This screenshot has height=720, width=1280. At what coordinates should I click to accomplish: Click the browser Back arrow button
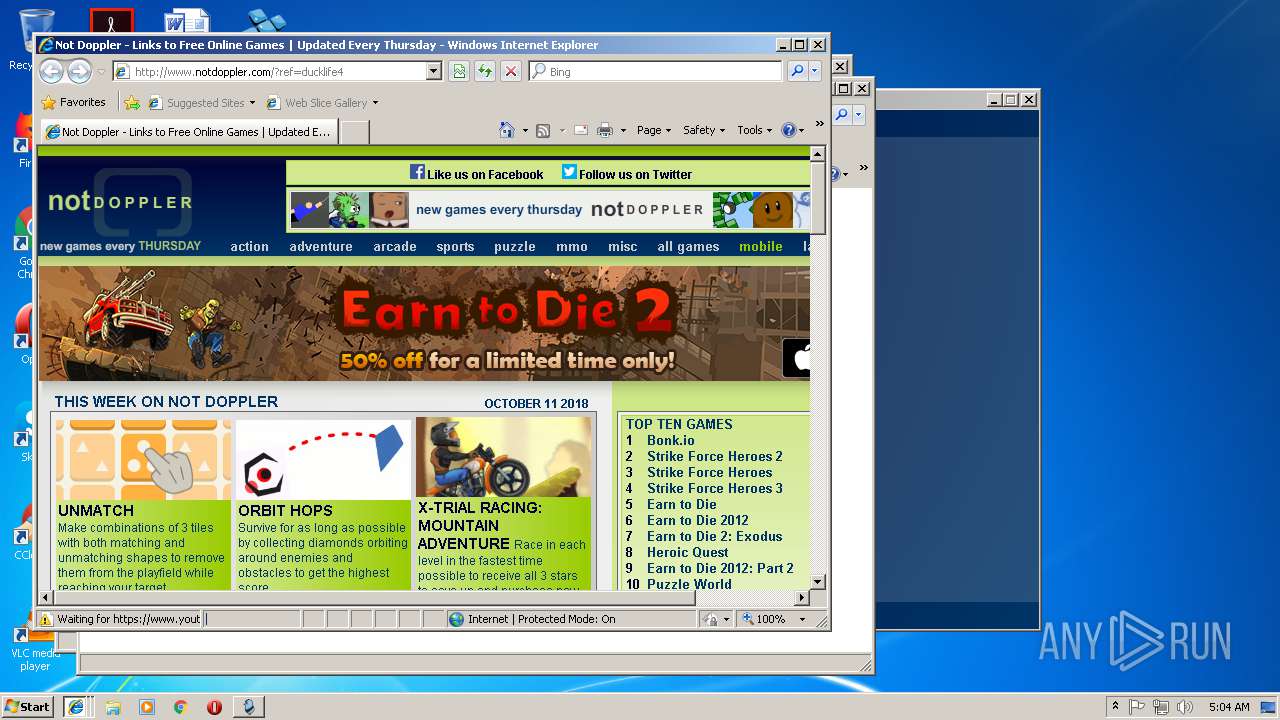pos(51,71)
